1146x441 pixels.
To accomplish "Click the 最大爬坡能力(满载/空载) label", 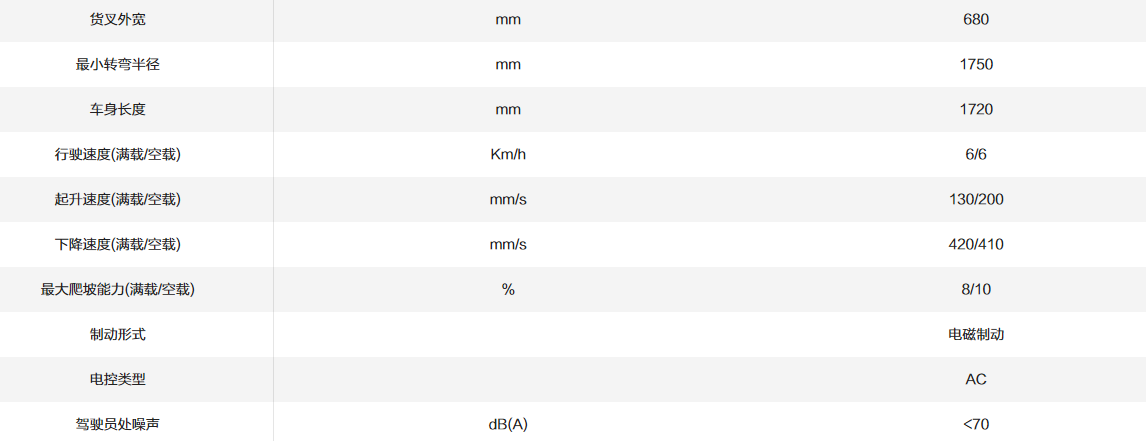I will [x=117, y=290].
